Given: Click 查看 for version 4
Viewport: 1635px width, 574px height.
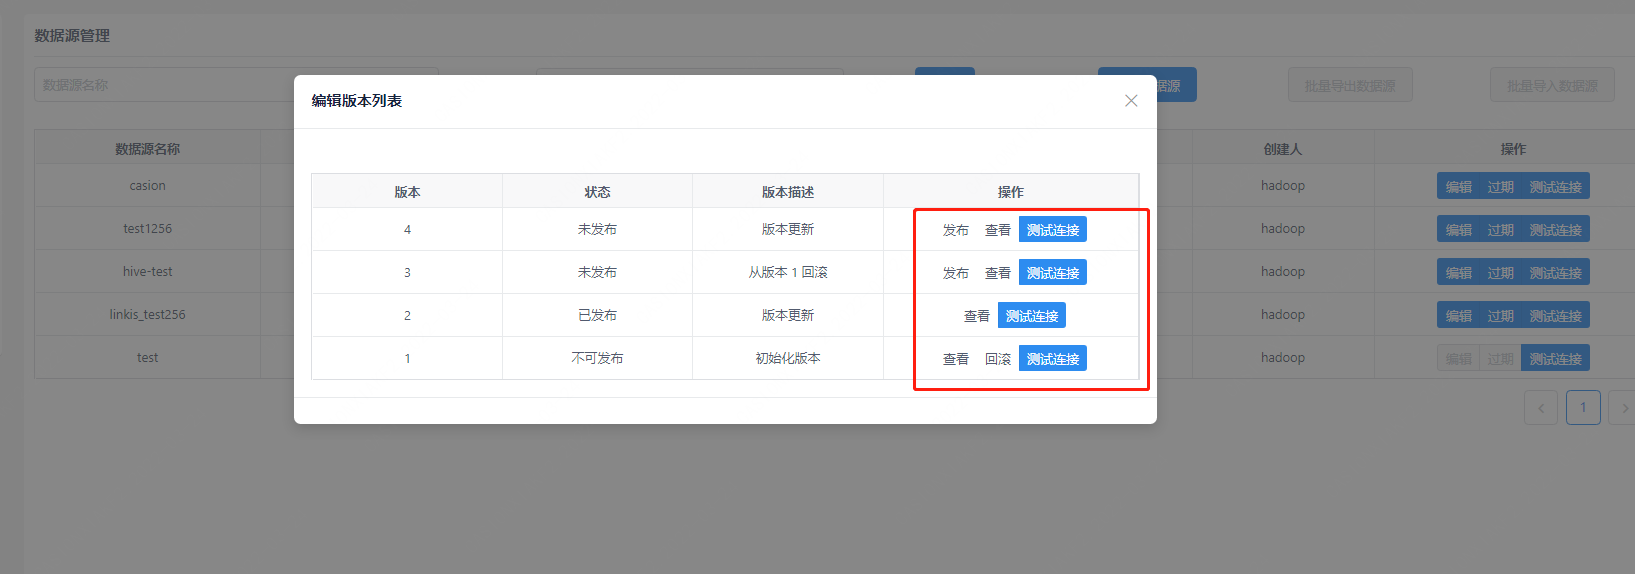Looking at the screenshot, I should [x=997, y=230].
